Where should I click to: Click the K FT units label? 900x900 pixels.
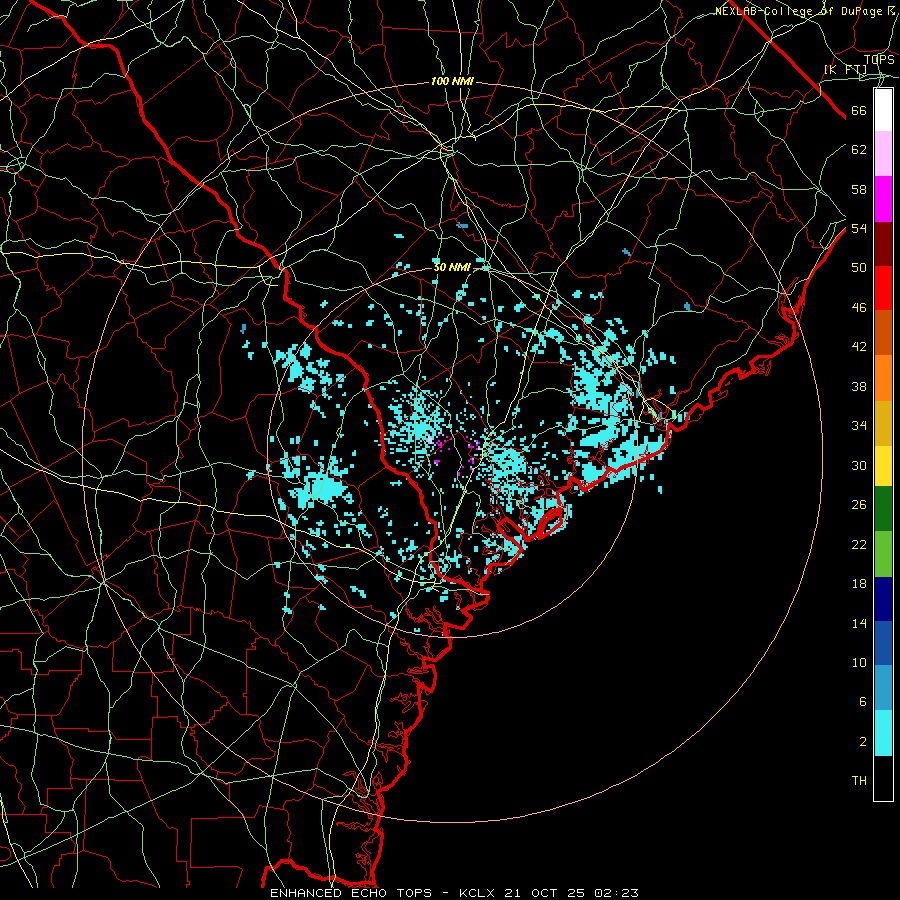click(845, 69)
